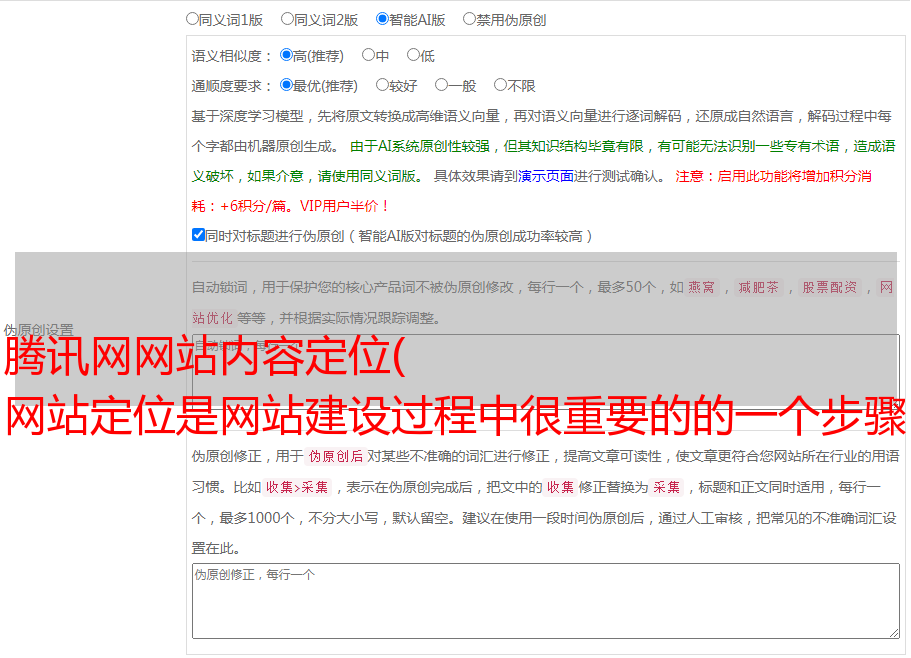
Task: Click the 燕窝 example keyword
Action: click(x=701, y=287)
